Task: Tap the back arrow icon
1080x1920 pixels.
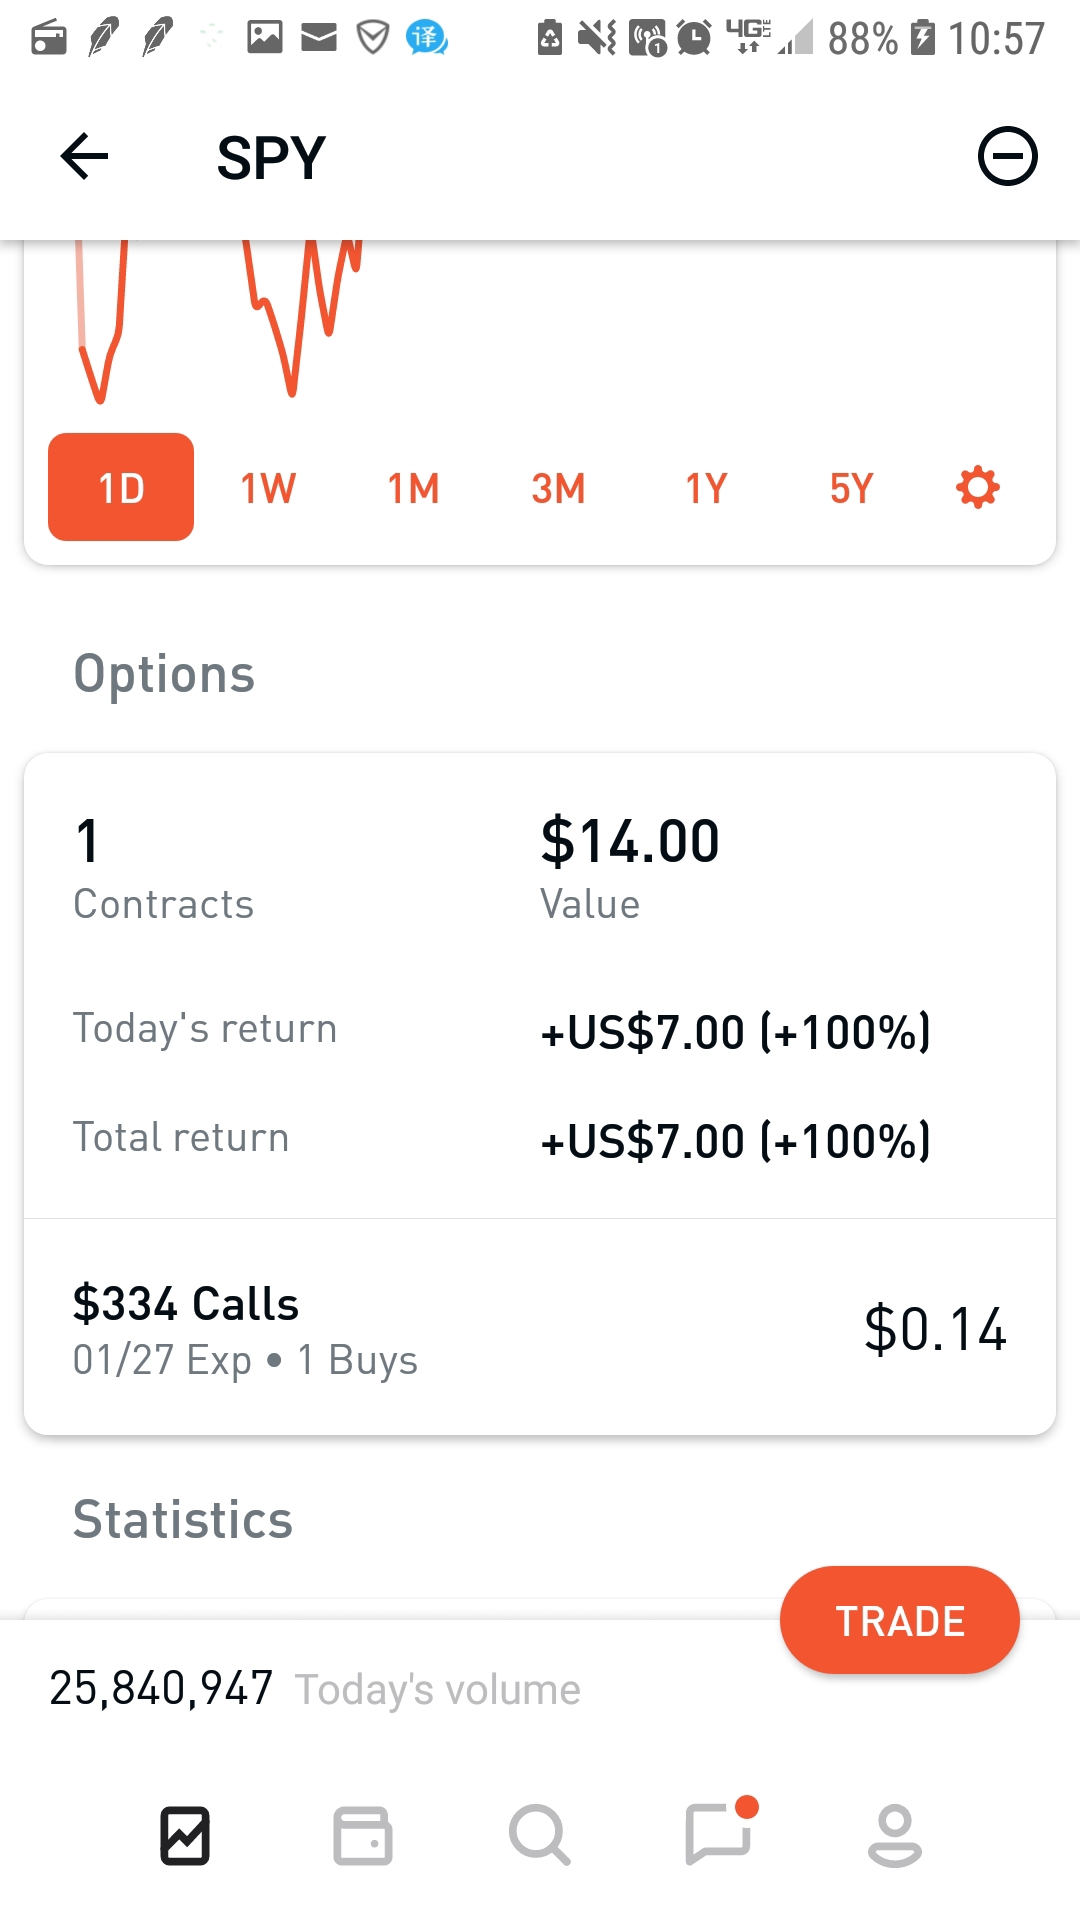Action: pos(84,157)
